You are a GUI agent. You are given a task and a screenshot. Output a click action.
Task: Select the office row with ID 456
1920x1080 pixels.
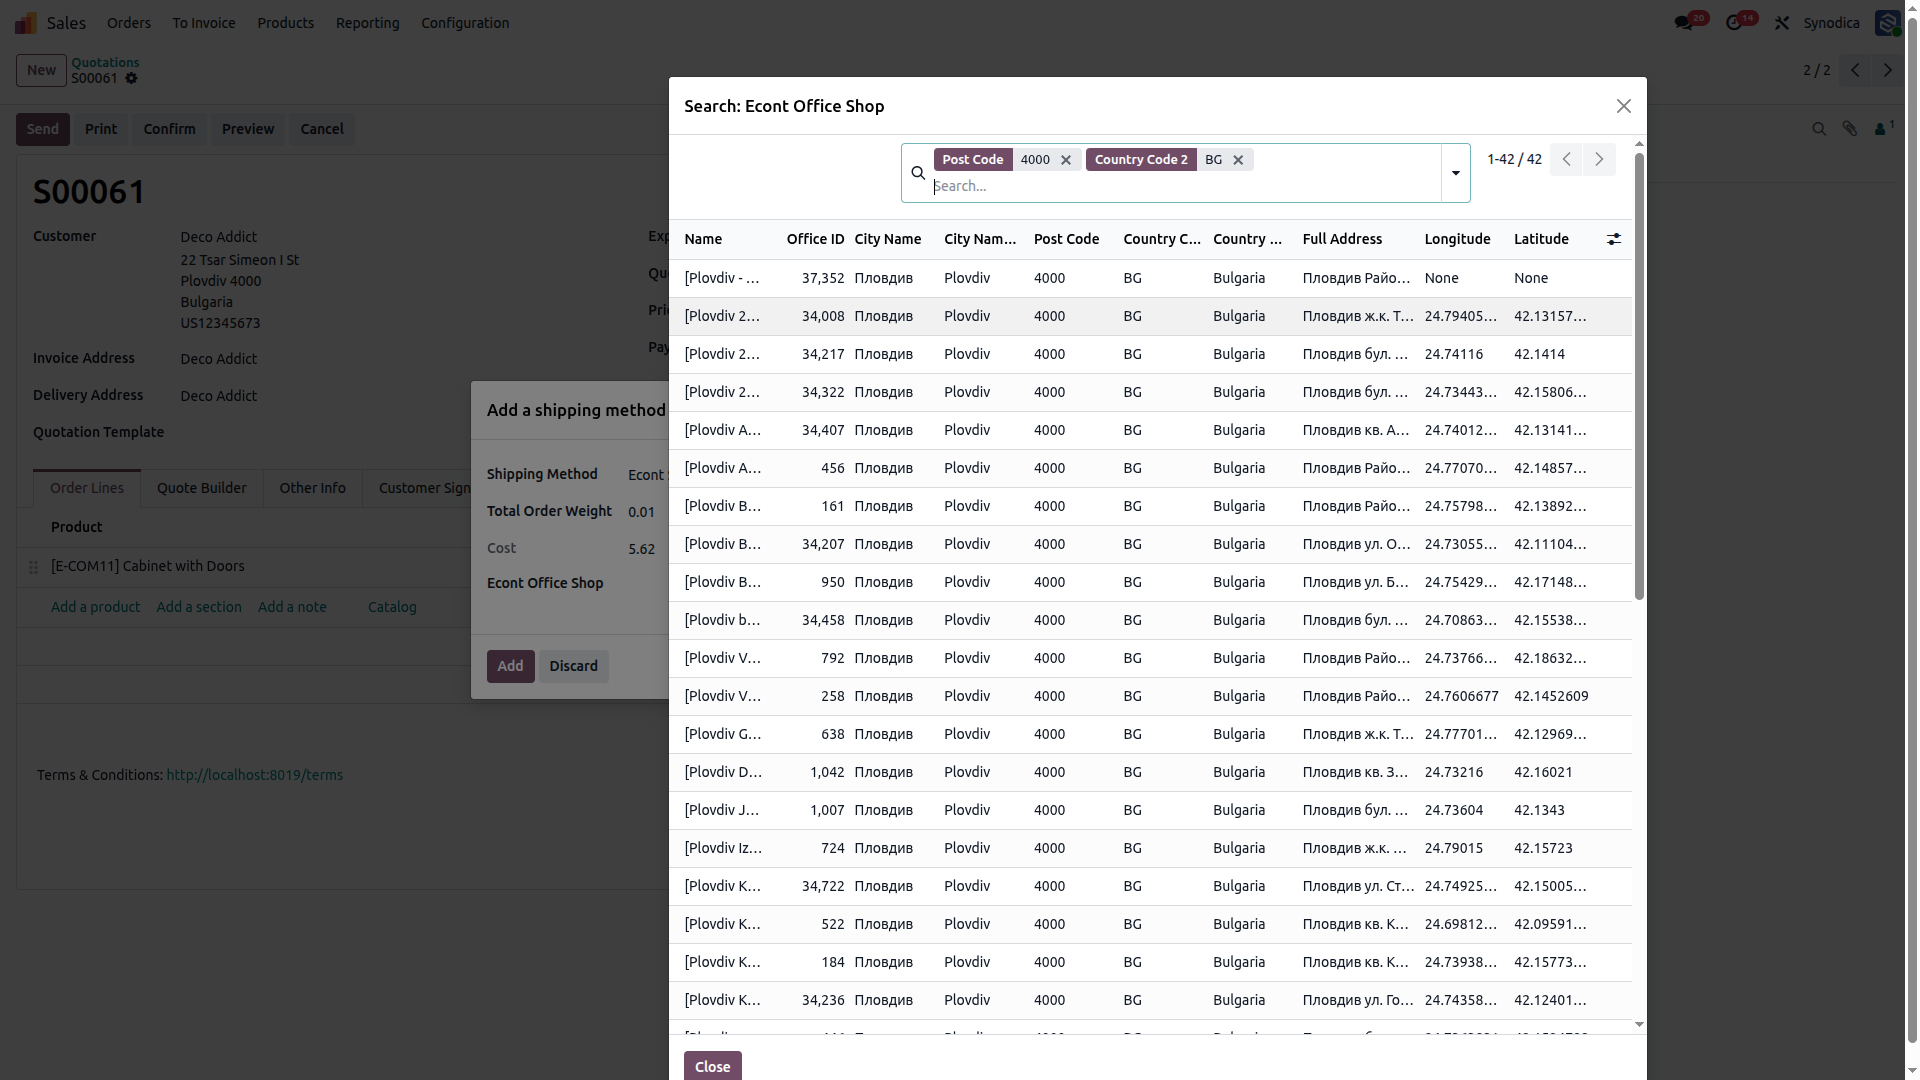[1150, 468]
